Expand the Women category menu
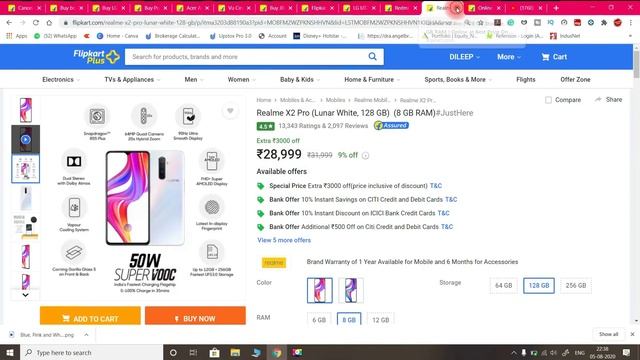640x360 pixels. (242, 80)
